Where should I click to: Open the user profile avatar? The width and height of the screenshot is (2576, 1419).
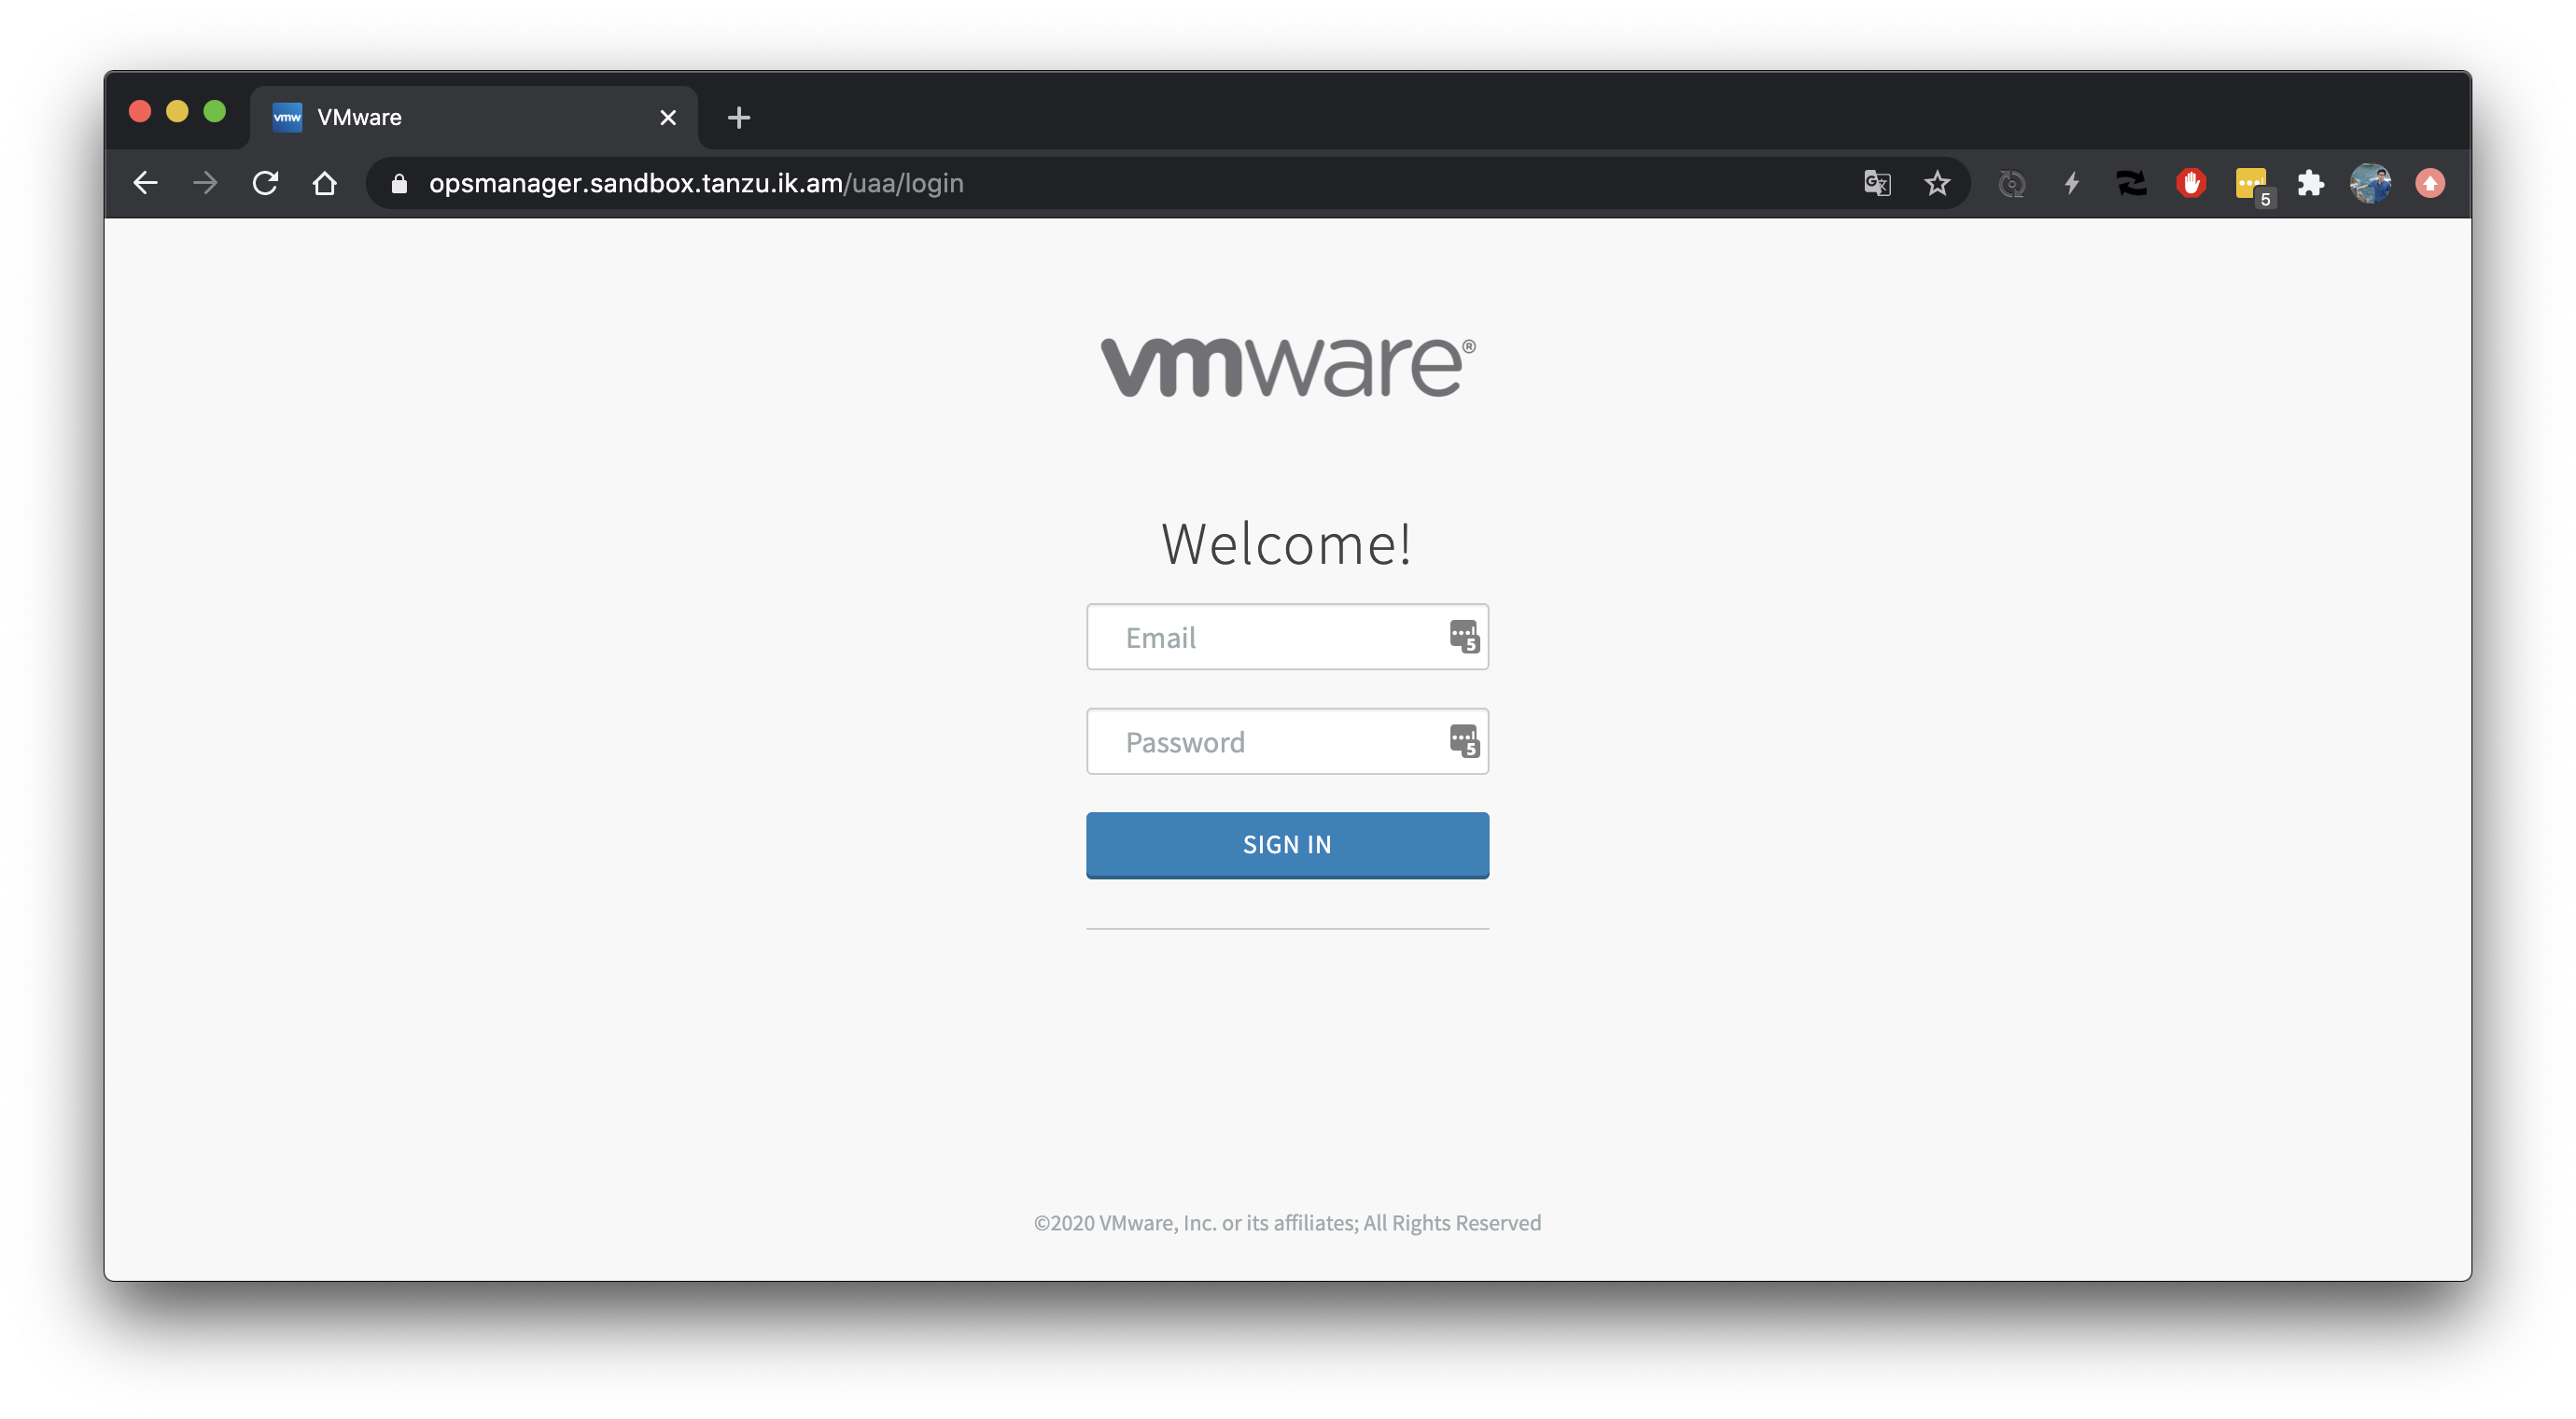point(2370,183)
